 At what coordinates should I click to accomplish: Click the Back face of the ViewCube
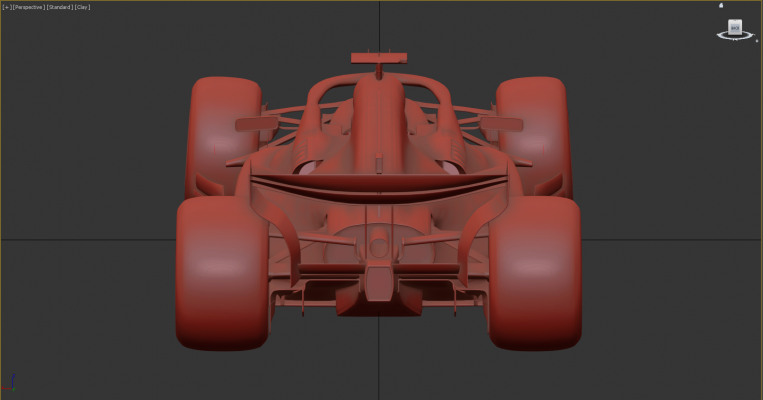[x=735, y=27]
